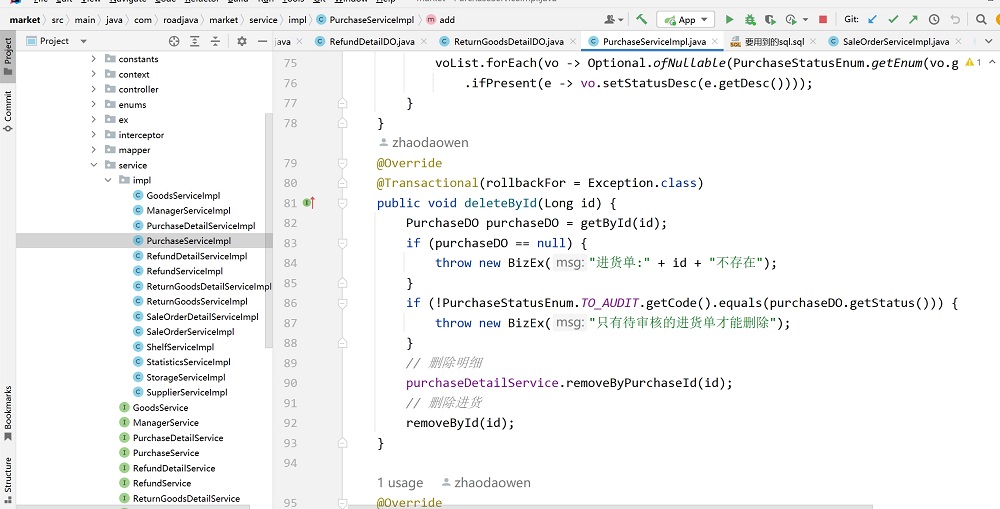Run App with coverage
The height and width of the screenshot is (509, 1000).
point(770,20)
